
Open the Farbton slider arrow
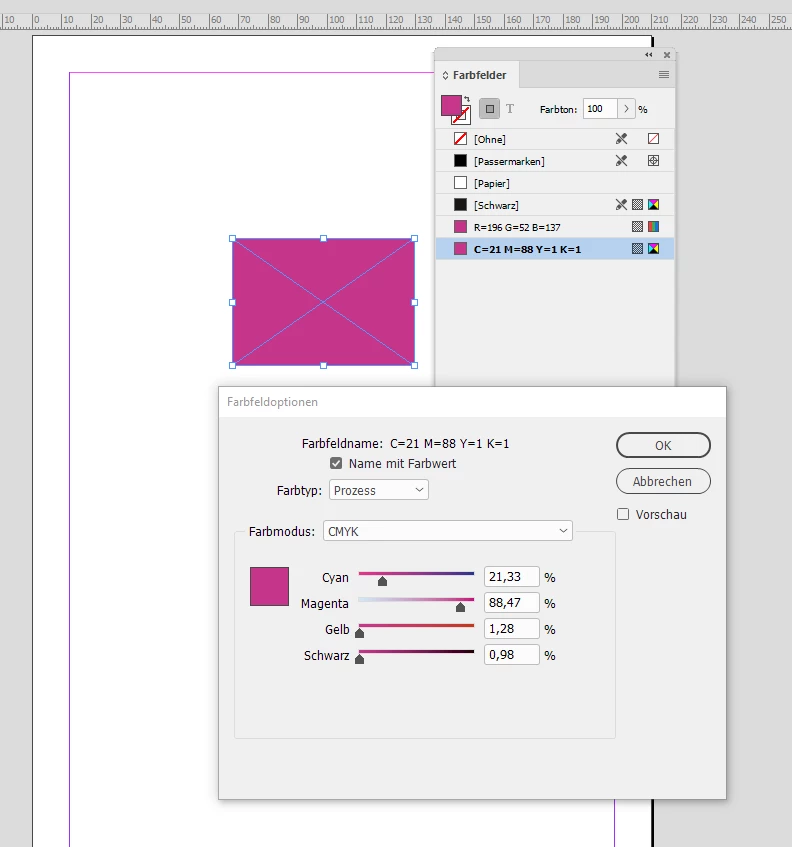(x=626, y=109)
